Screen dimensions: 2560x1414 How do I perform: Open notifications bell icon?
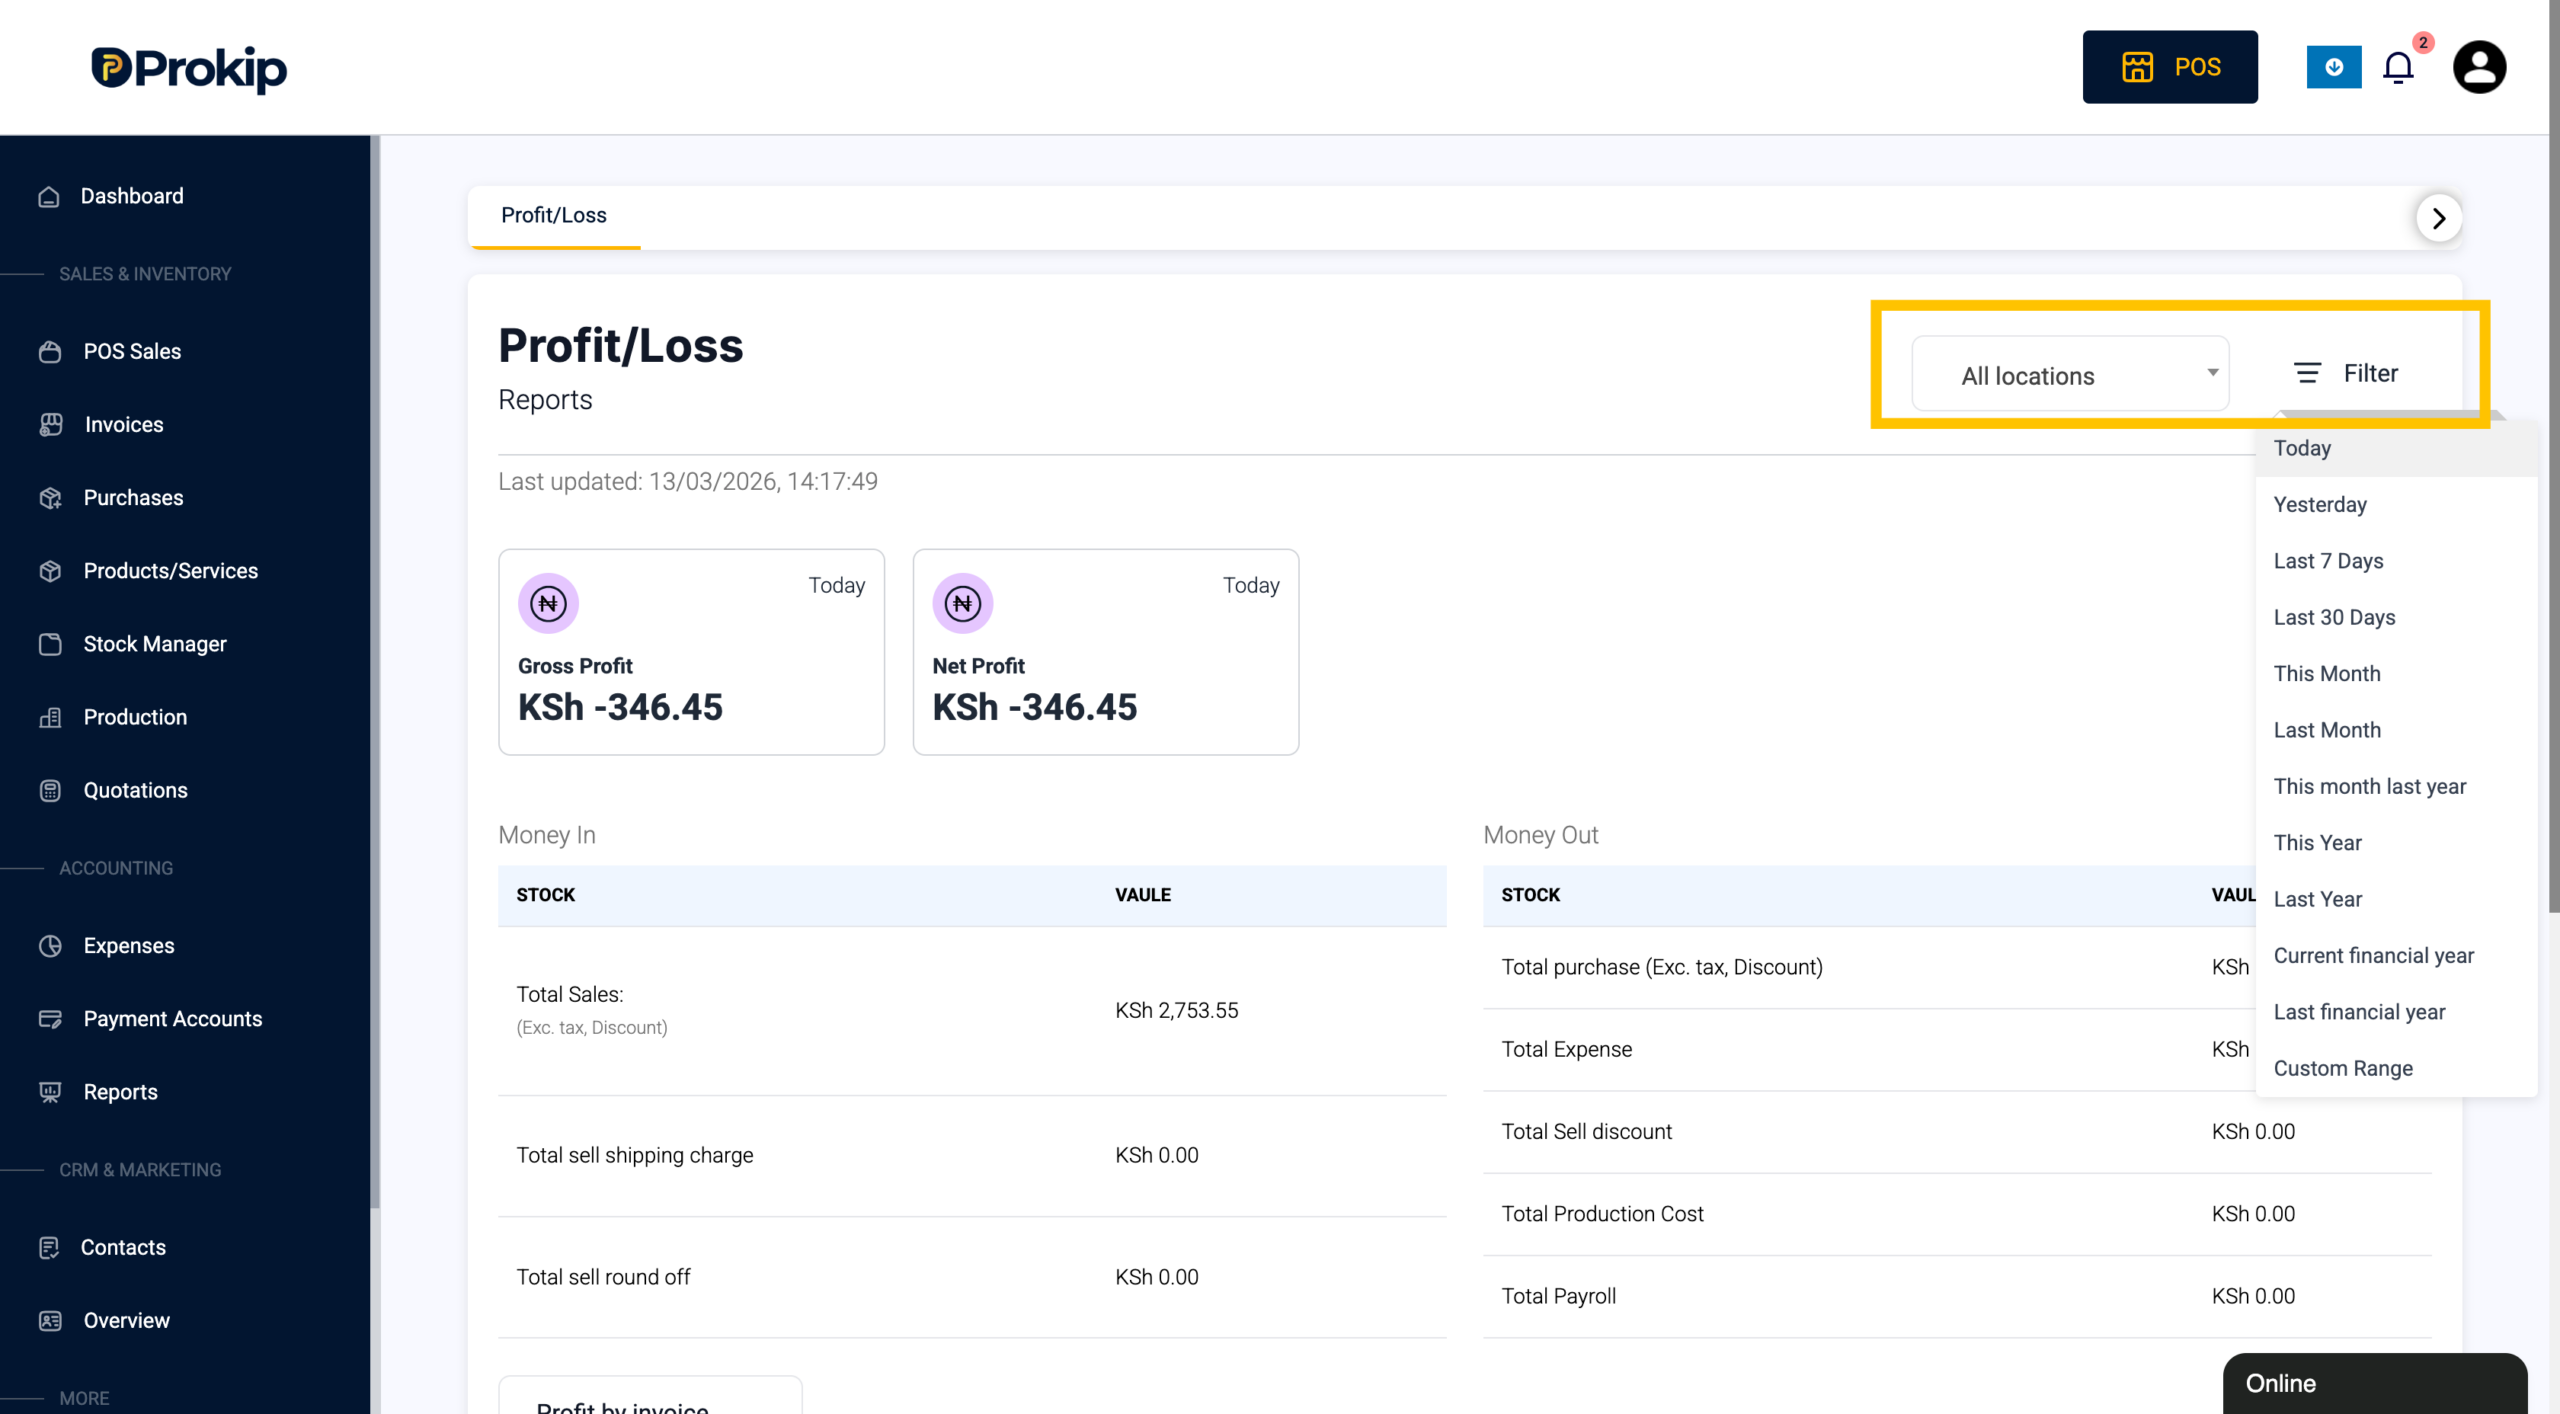[2398, 68]
